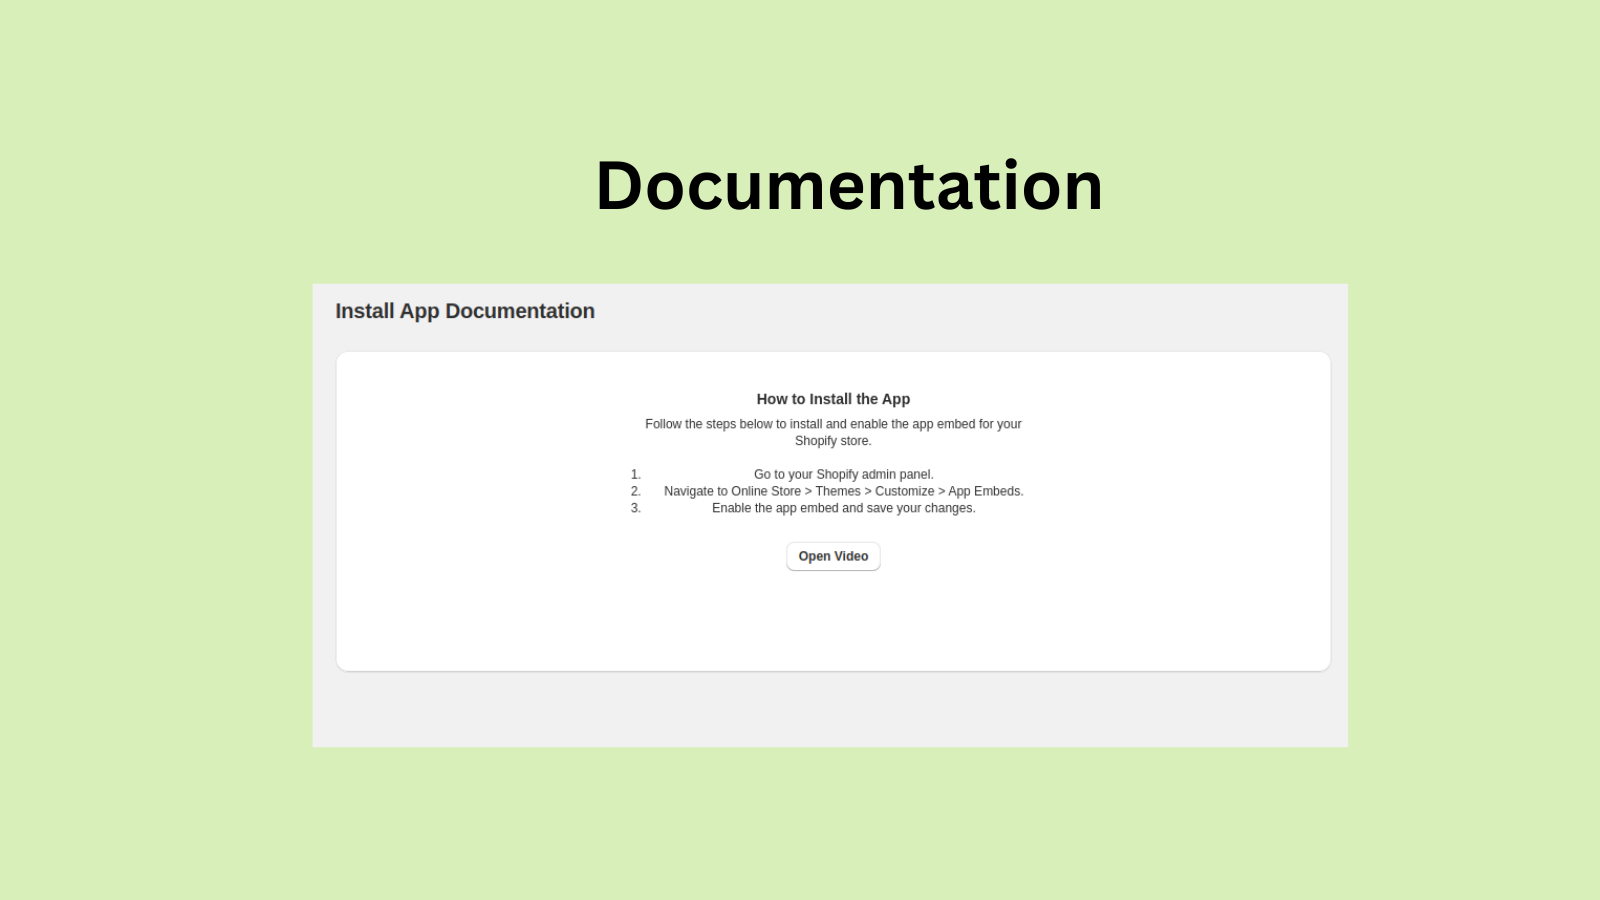
Task: Click the Open Video button
Action: click(x=833, y=556)
